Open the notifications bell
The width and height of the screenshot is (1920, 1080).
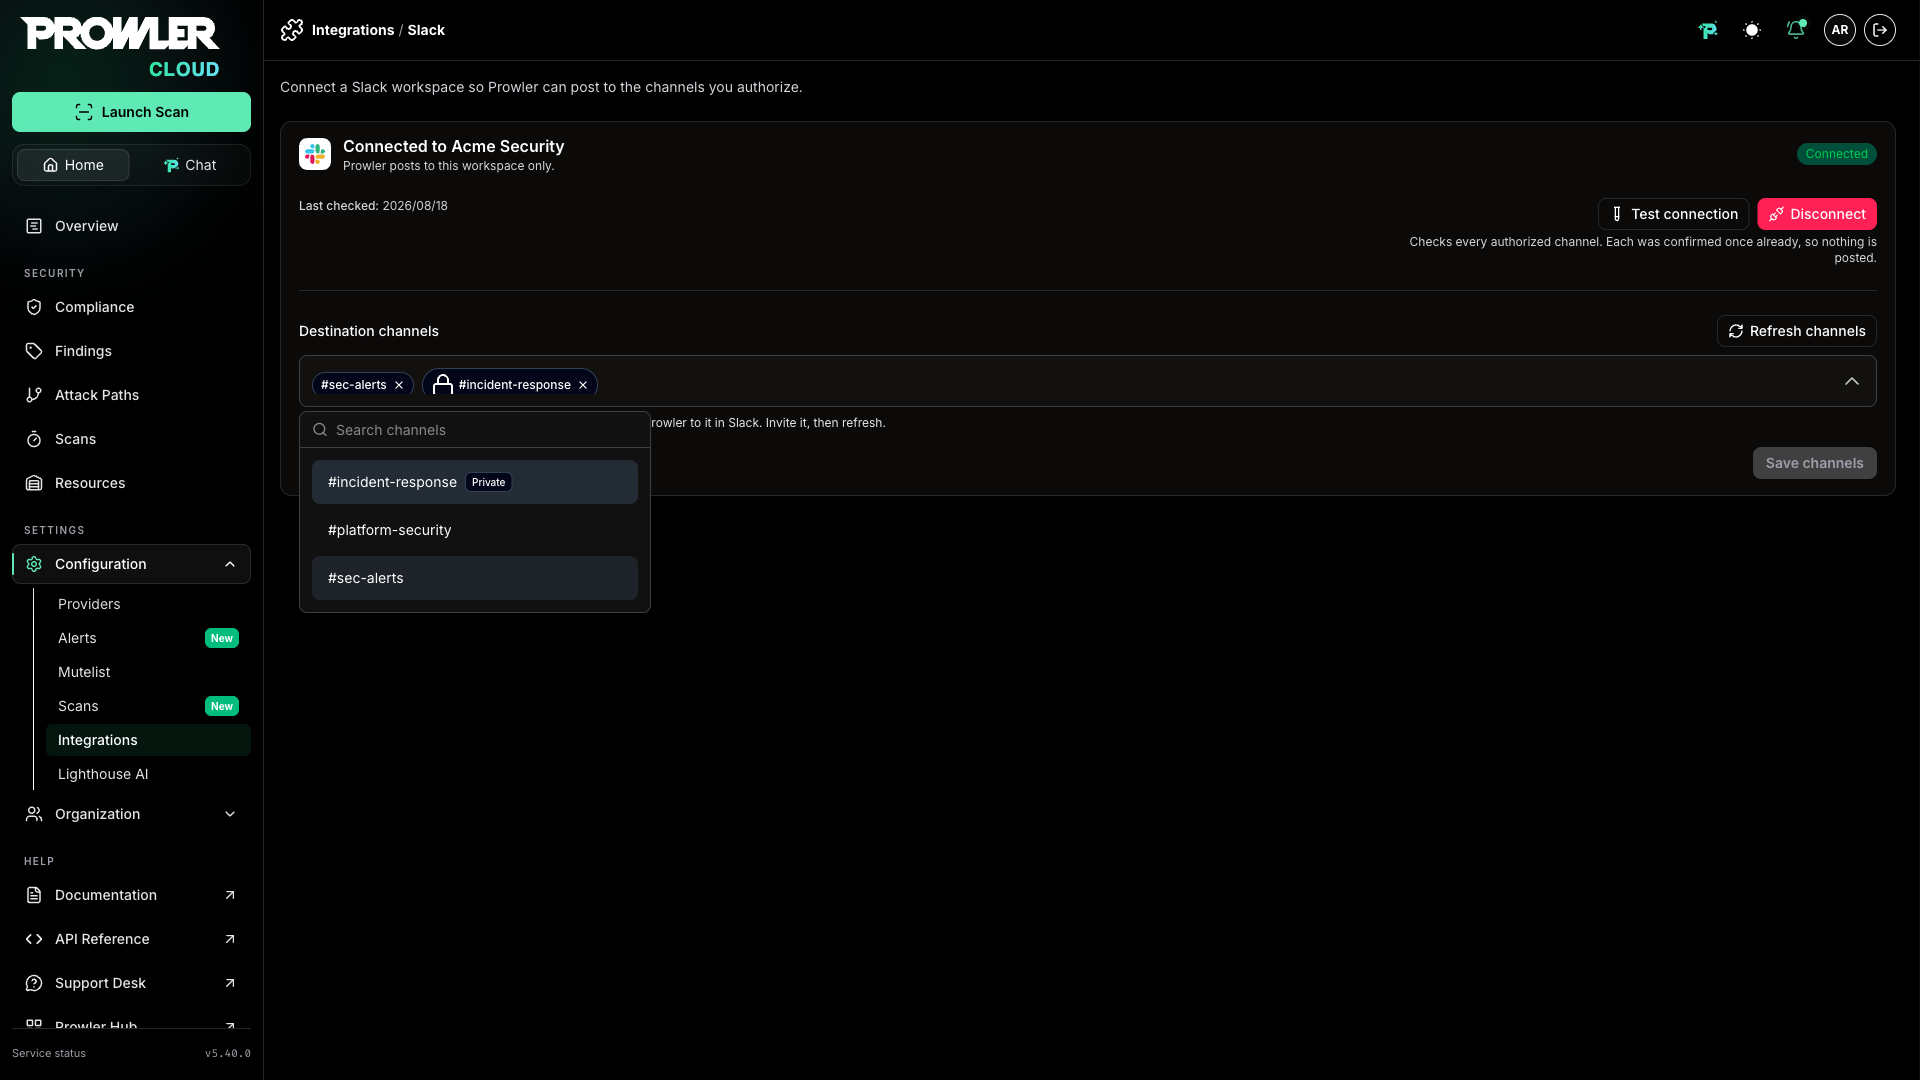pos(1796,30)
